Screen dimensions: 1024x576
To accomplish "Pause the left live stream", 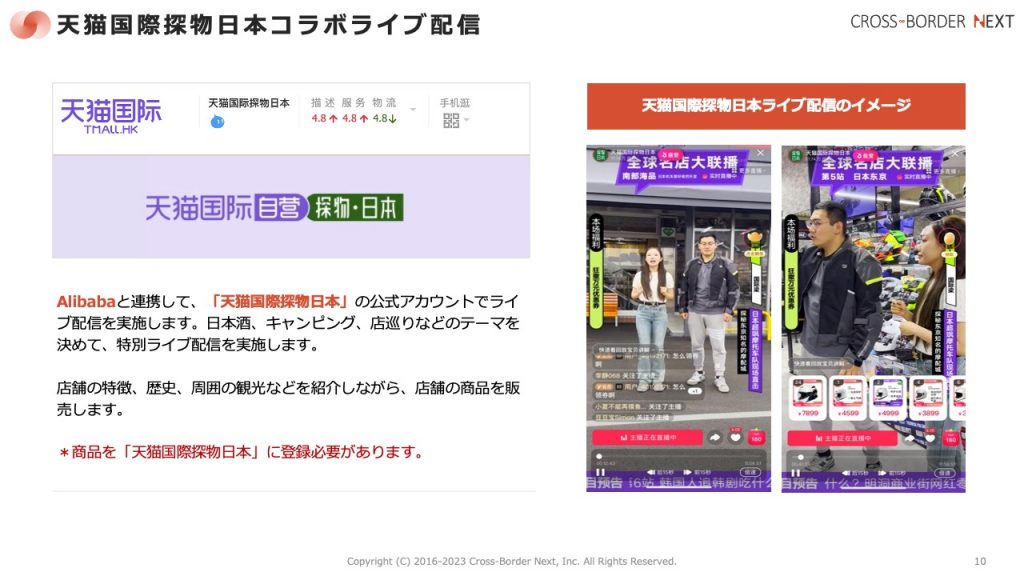I will click(600, 472).
